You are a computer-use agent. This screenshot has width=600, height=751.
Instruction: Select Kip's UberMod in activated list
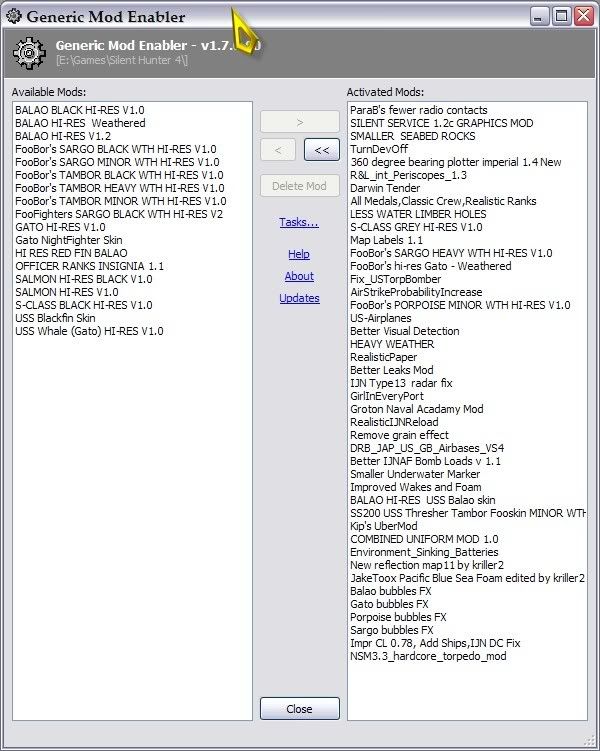(386, 526)
